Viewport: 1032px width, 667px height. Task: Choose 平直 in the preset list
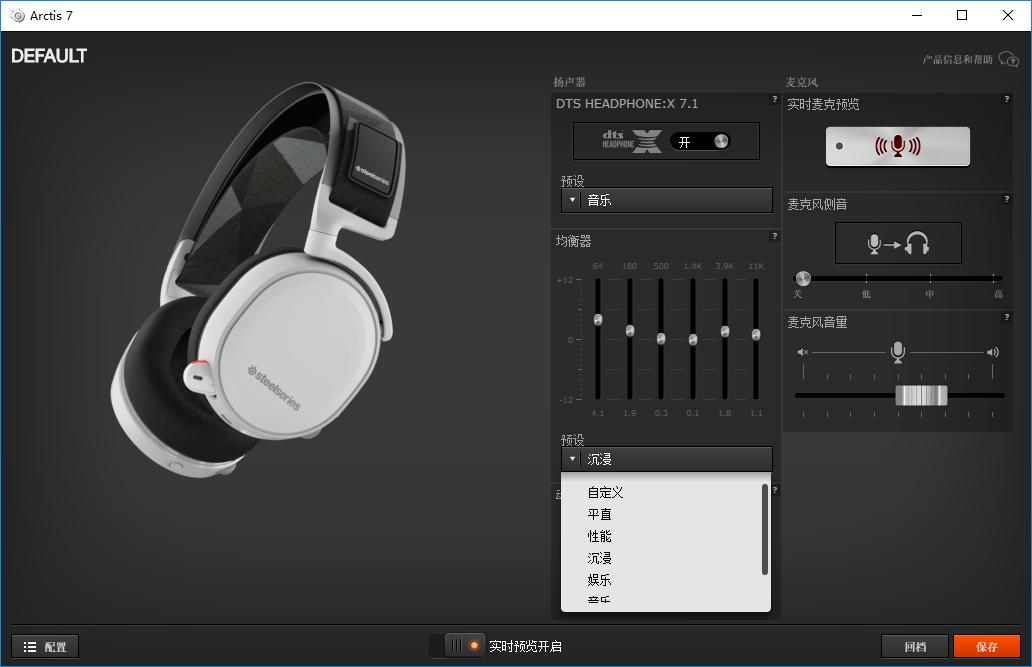600,514
